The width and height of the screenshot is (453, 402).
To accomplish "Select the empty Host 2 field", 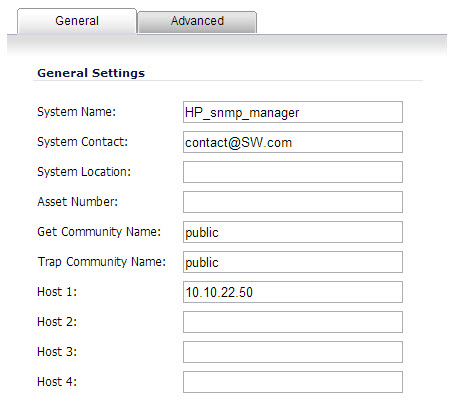I will click(x=293, y=322).
